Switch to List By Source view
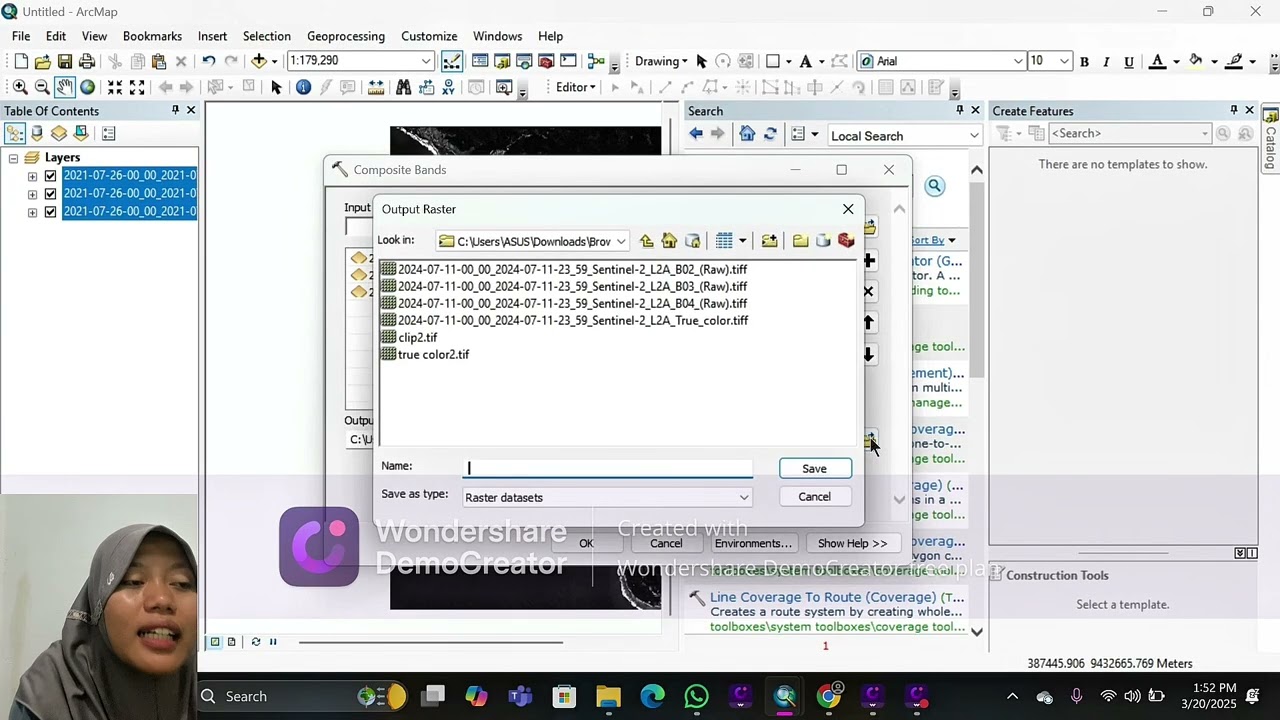The width and height of the screenshot is (1280, 720). (x=37, y=133)
